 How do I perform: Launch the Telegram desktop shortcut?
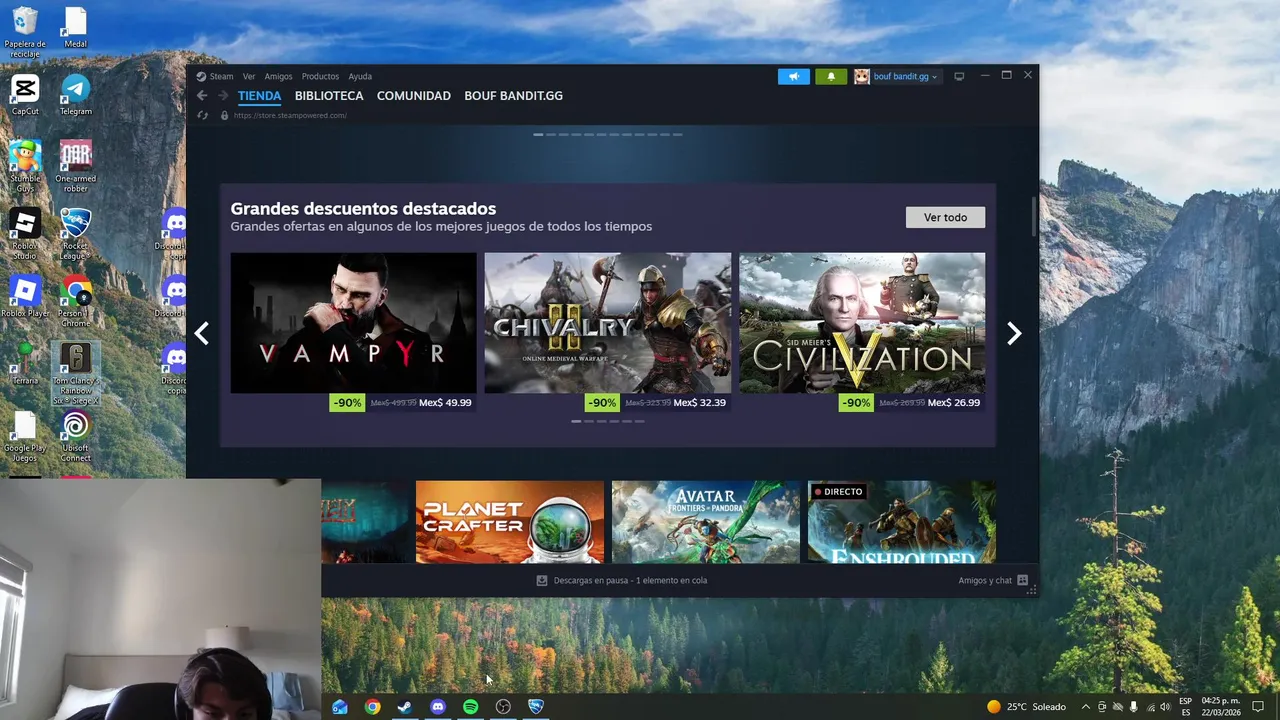[x=75, y=95]
